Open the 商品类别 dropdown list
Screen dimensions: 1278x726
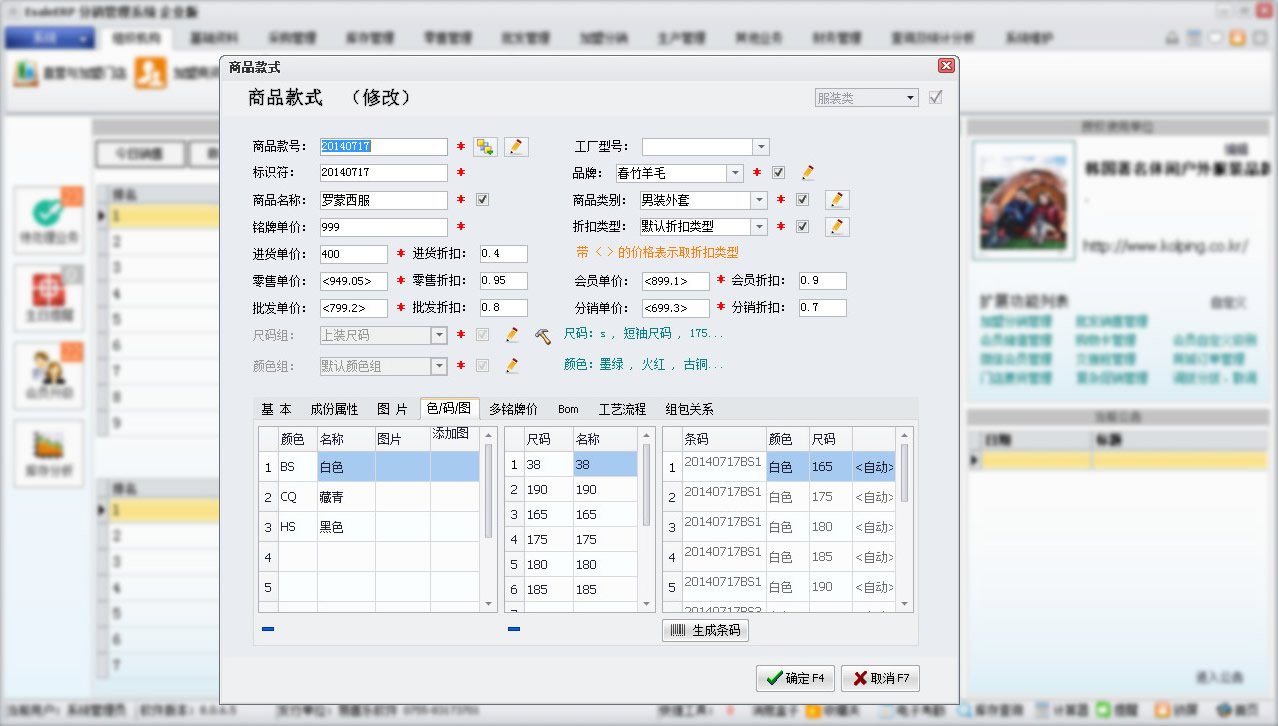point(759,200)
